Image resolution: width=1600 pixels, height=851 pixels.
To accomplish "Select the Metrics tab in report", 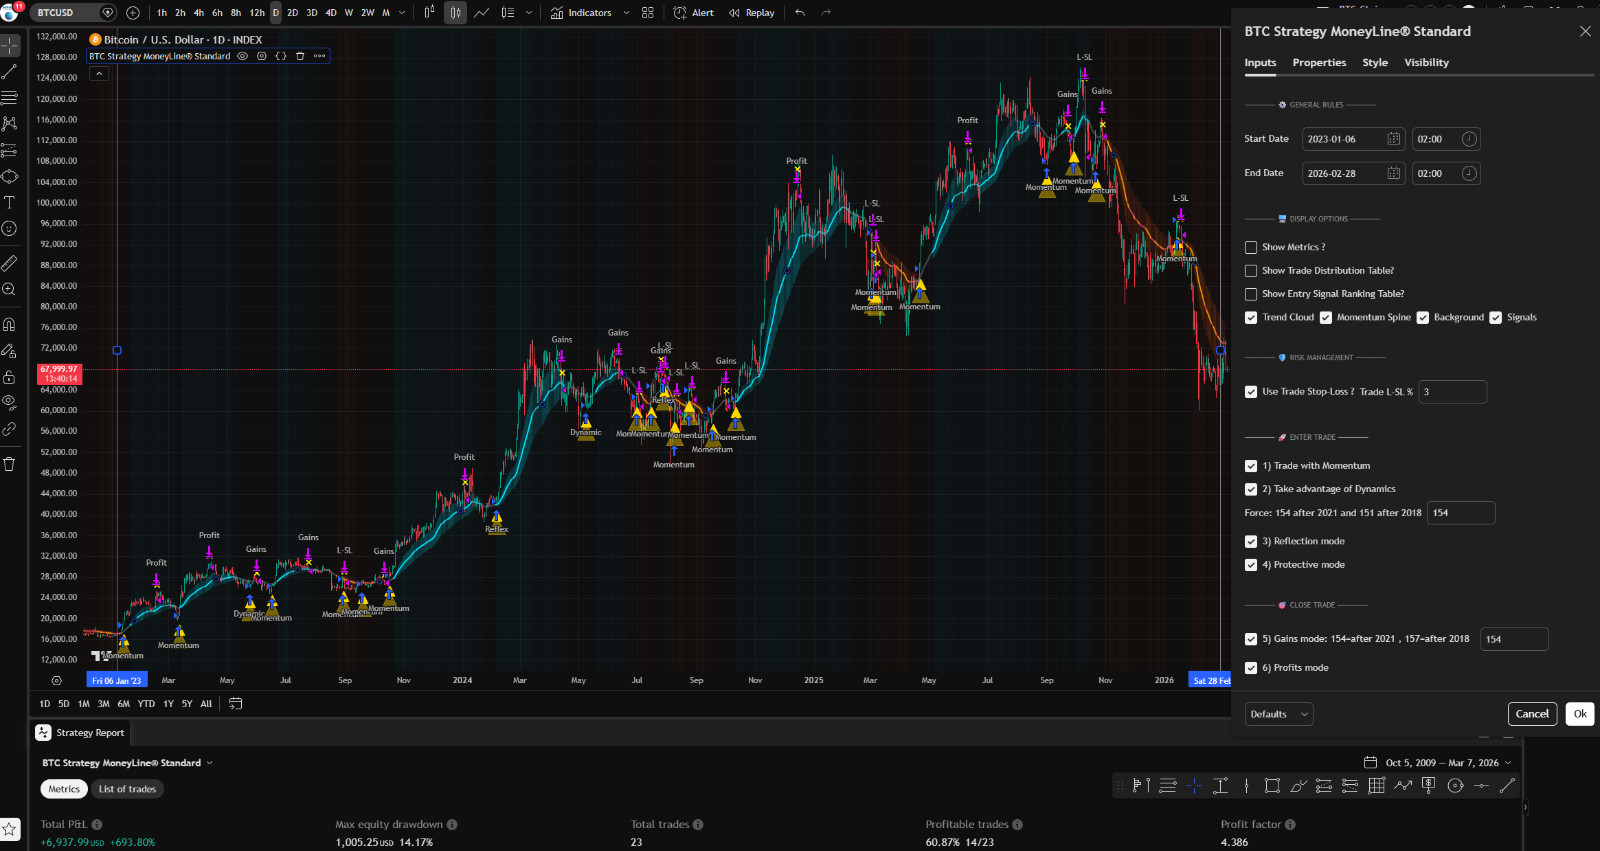I will [x=64, y=789].
